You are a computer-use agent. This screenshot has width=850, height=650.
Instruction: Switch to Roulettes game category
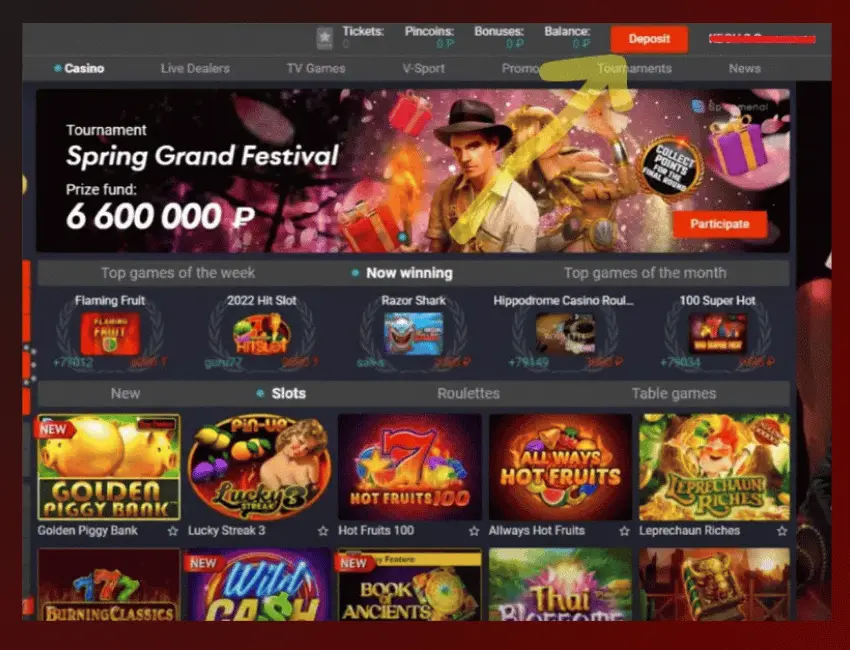point(468,394)
